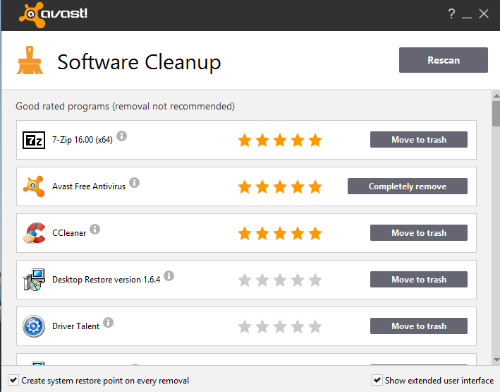Click the info icon next to 7-Zip 16.00

[x=122, y=136]
